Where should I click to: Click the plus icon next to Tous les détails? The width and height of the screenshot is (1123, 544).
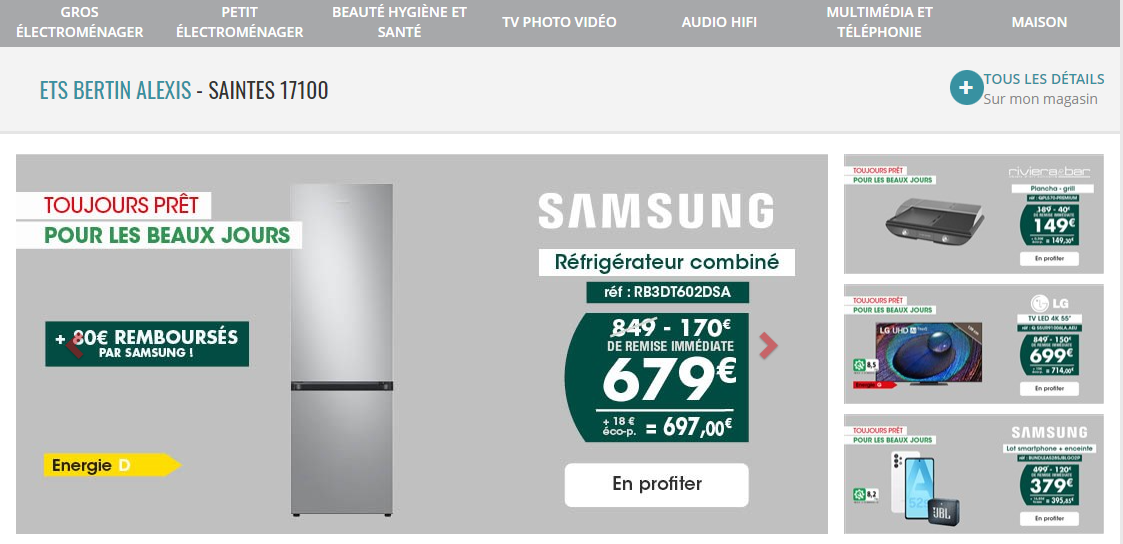(x=966, y=88)
